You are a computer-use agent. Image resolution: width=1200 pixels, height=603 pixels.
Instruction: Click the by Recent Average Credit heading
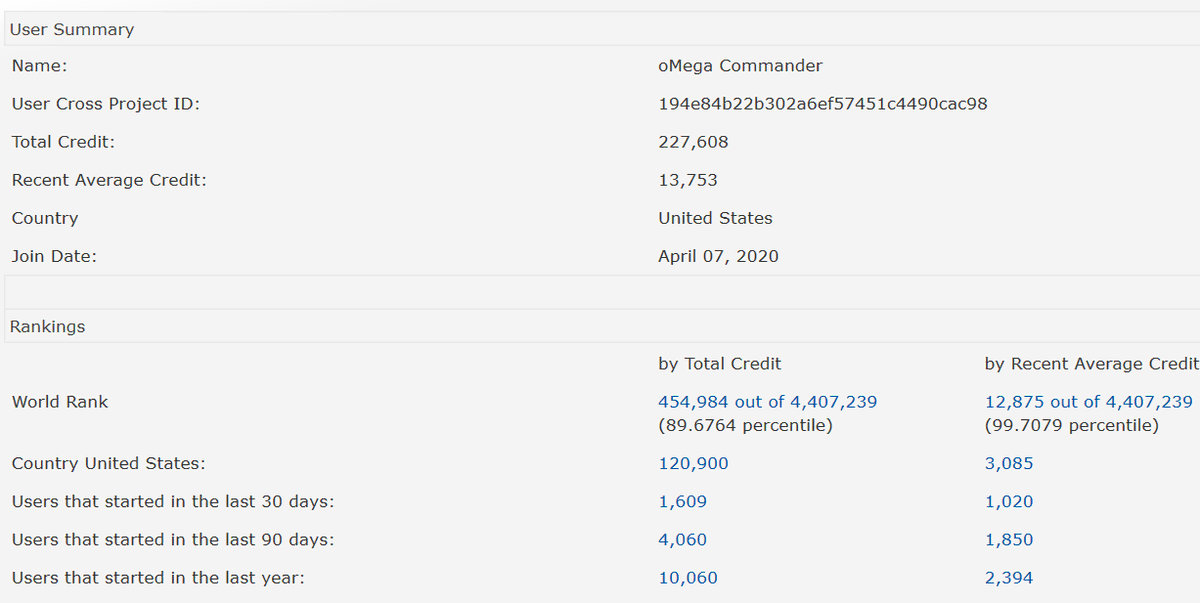(x=1091, y=364)
